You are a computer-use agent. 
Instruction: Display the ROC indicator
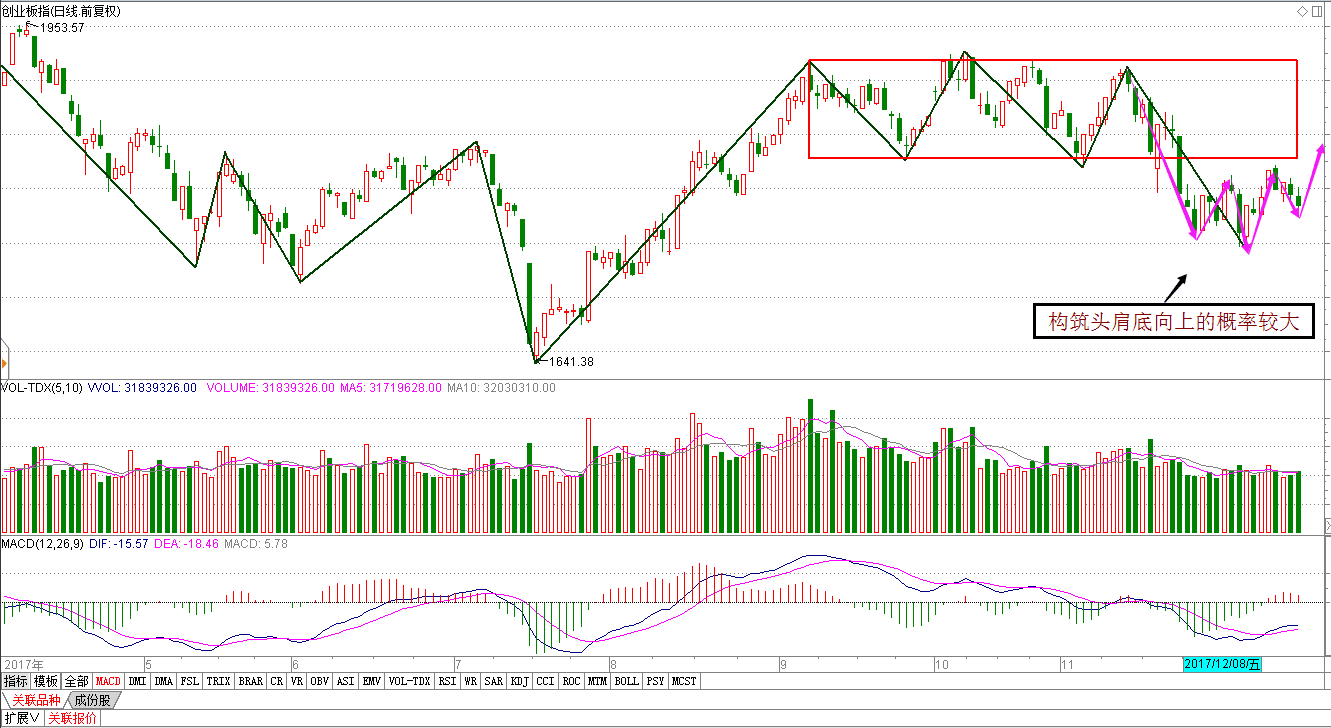[572, 681]
